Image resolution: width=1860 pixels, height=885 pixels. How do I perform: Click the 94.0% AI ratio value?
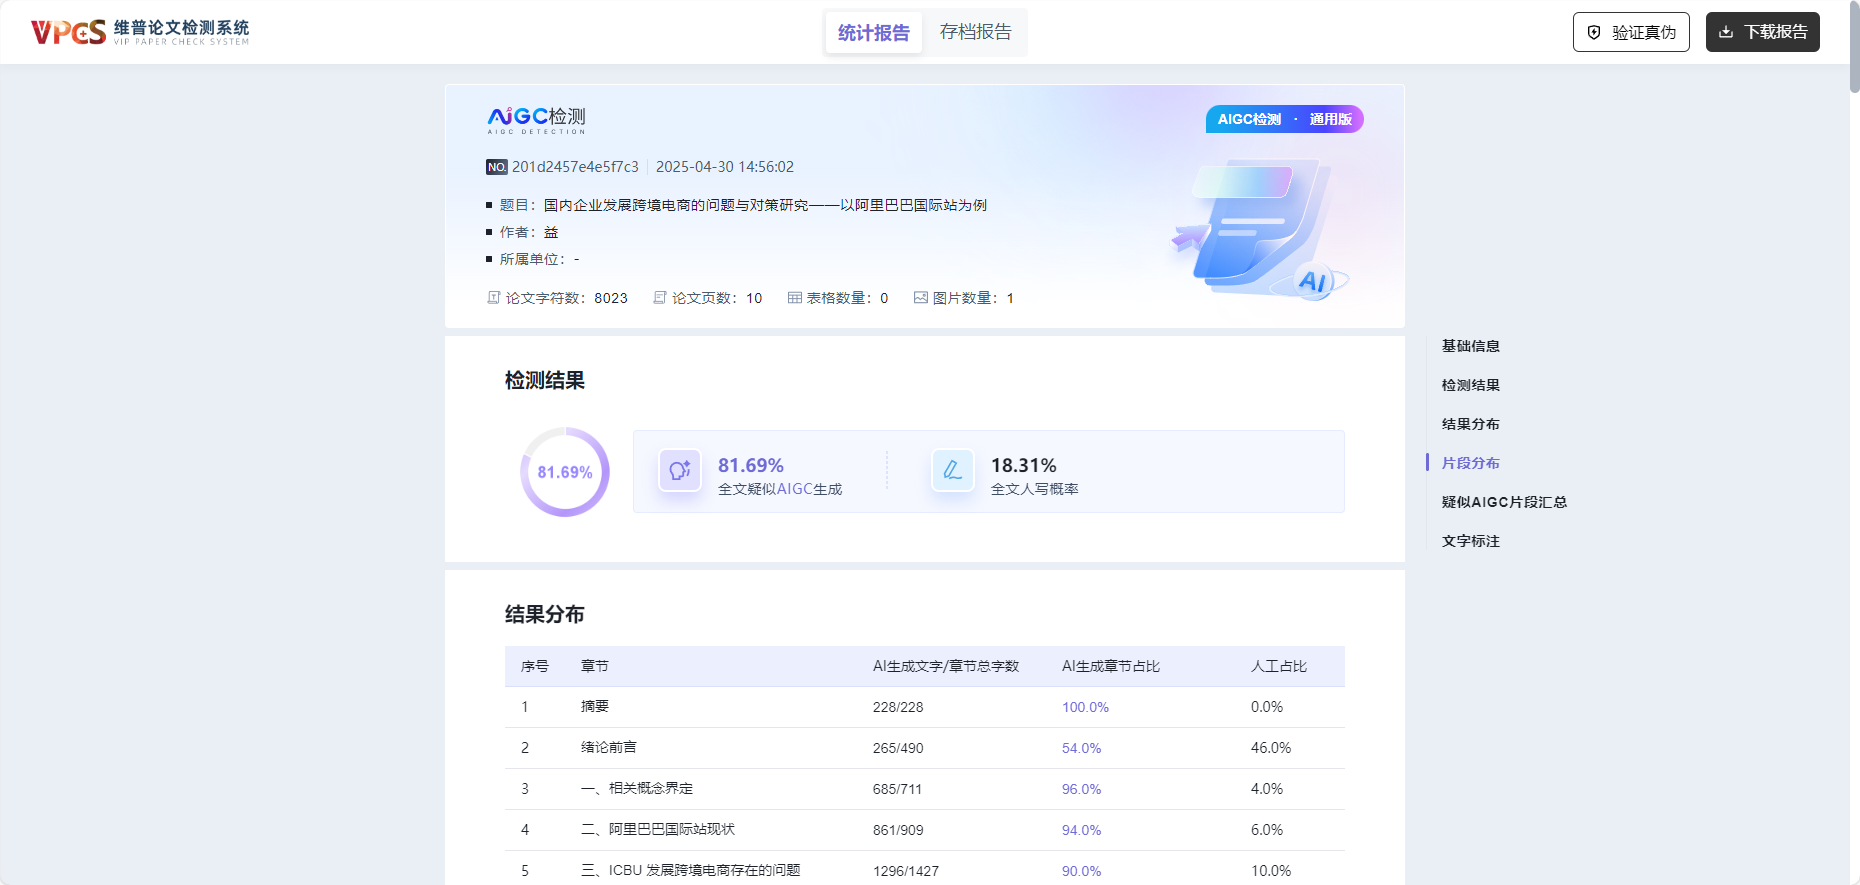tap(1082, 830)
